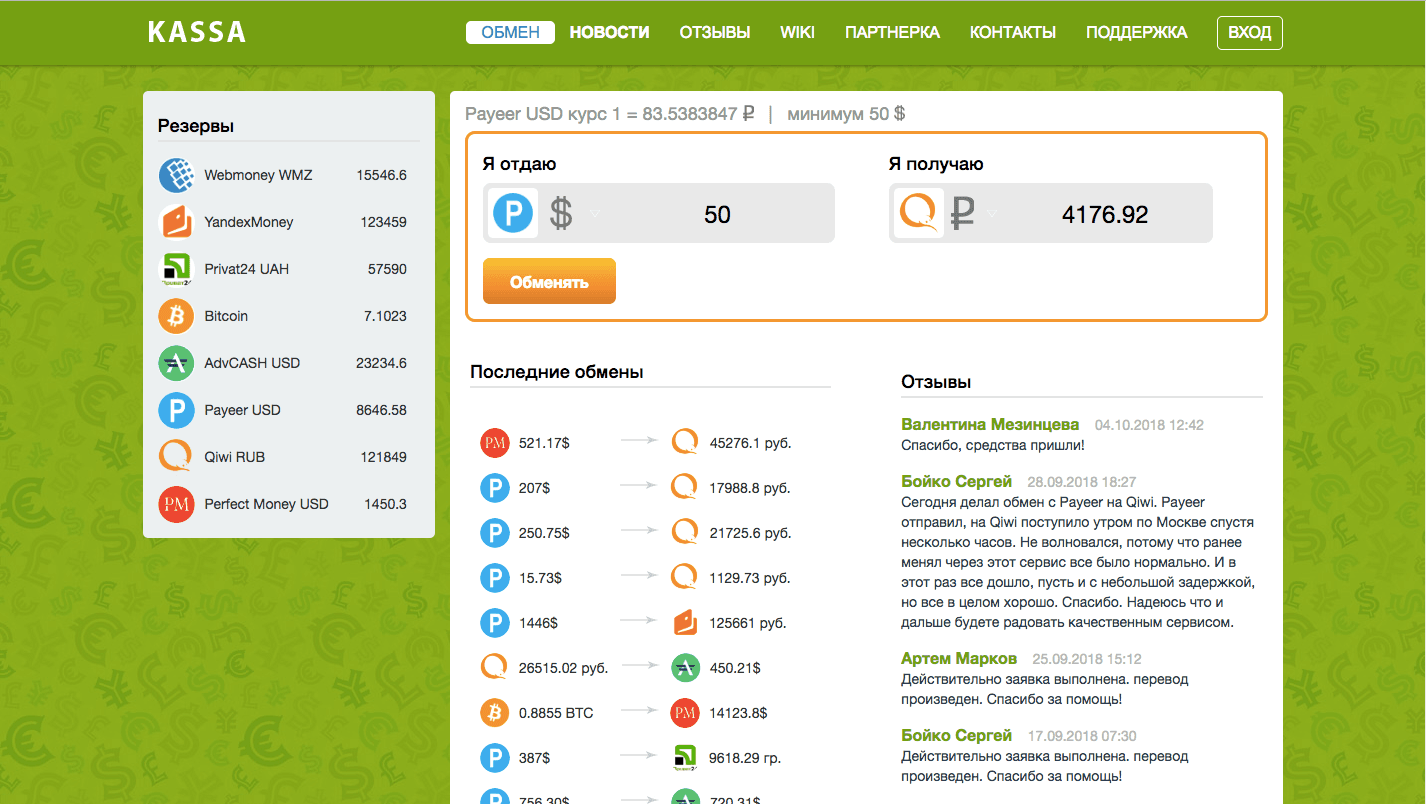Screen dimensions: 1426x804
Task: Select the Perfect Money USD icon
Action: click(176, 504)
